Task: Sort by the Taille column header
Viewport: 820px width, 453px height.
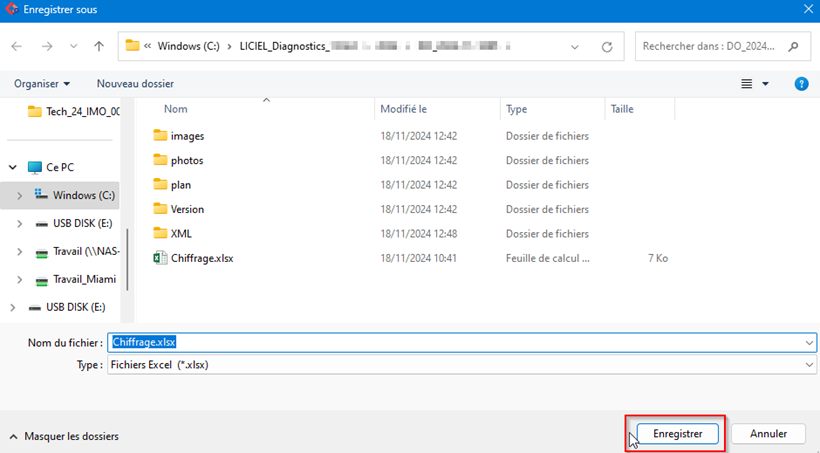Action: tap(622, 109)
